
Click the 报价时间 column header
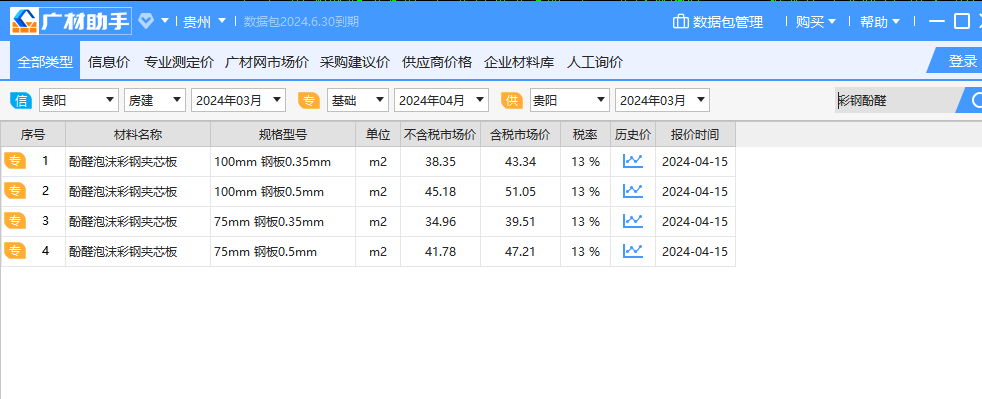pos(695,135)
